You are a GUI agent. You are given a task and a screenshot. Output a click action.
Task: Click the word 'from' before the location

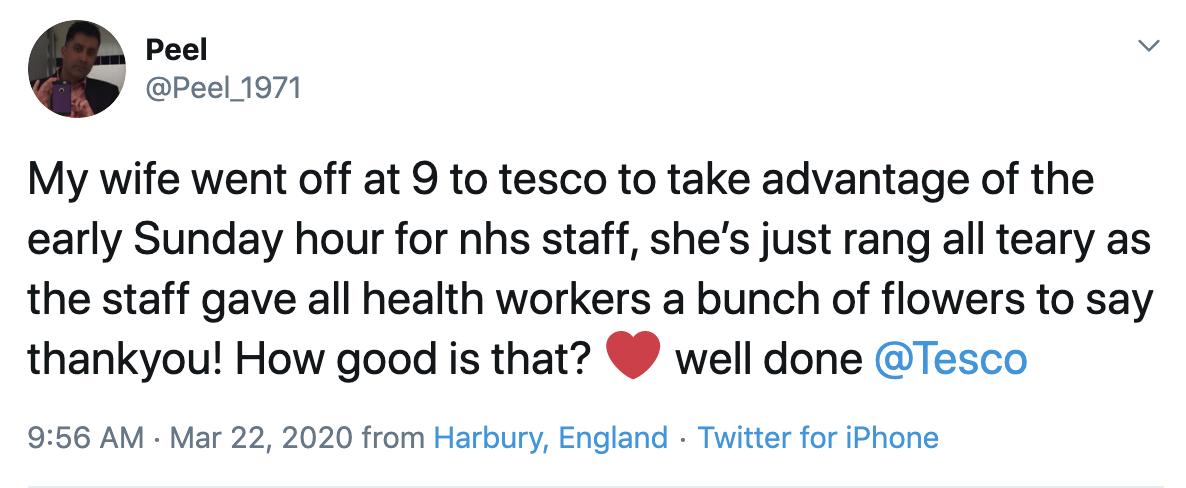(x=393, y=437)
